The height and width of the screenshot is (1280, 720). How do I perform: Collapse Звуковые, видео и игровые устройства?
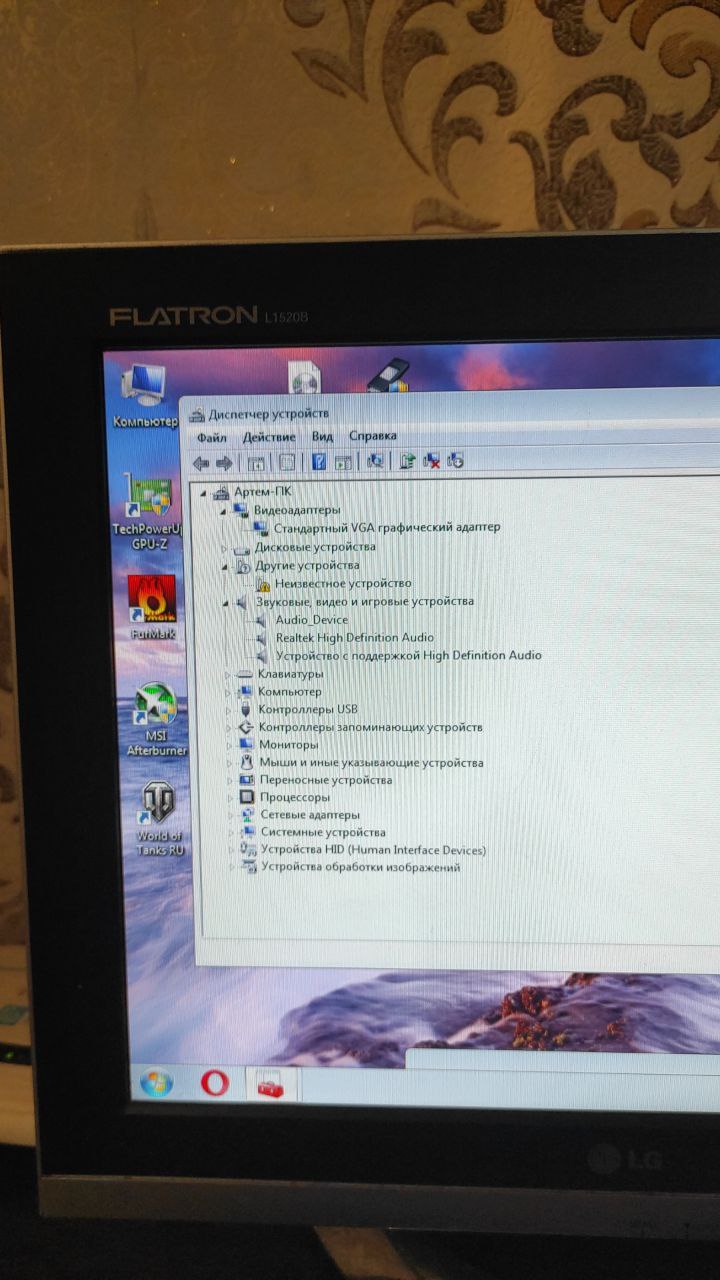(x=225, y=602)
